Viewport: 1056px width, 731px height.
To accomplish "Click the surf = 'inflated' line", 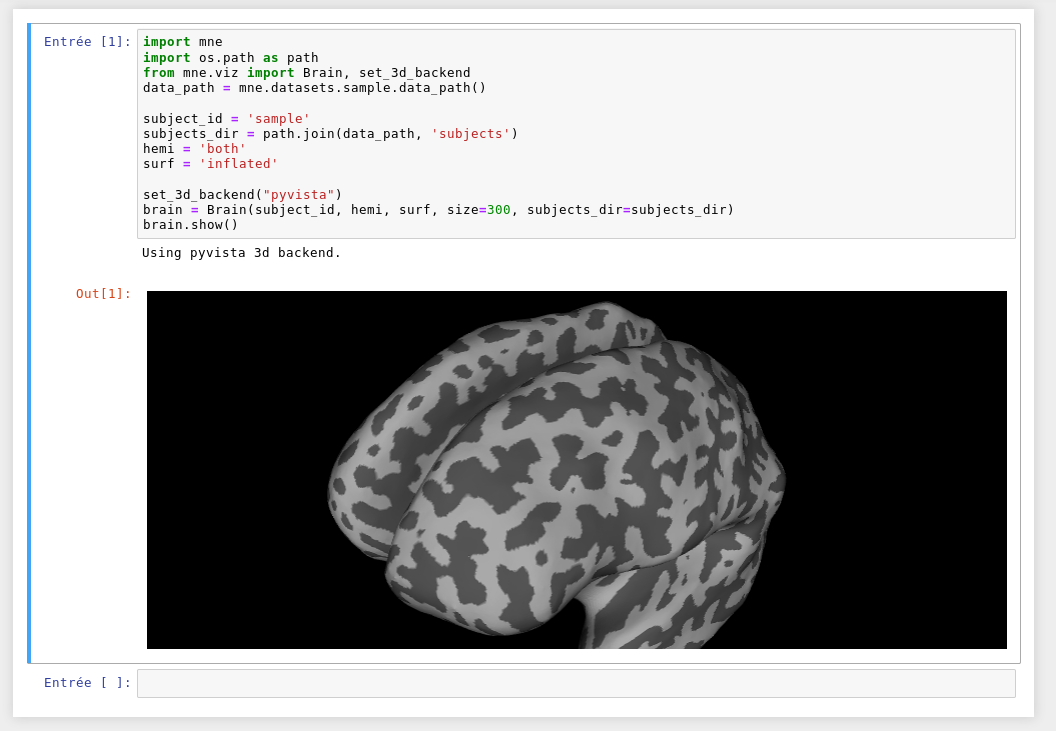I will point(210,164).
